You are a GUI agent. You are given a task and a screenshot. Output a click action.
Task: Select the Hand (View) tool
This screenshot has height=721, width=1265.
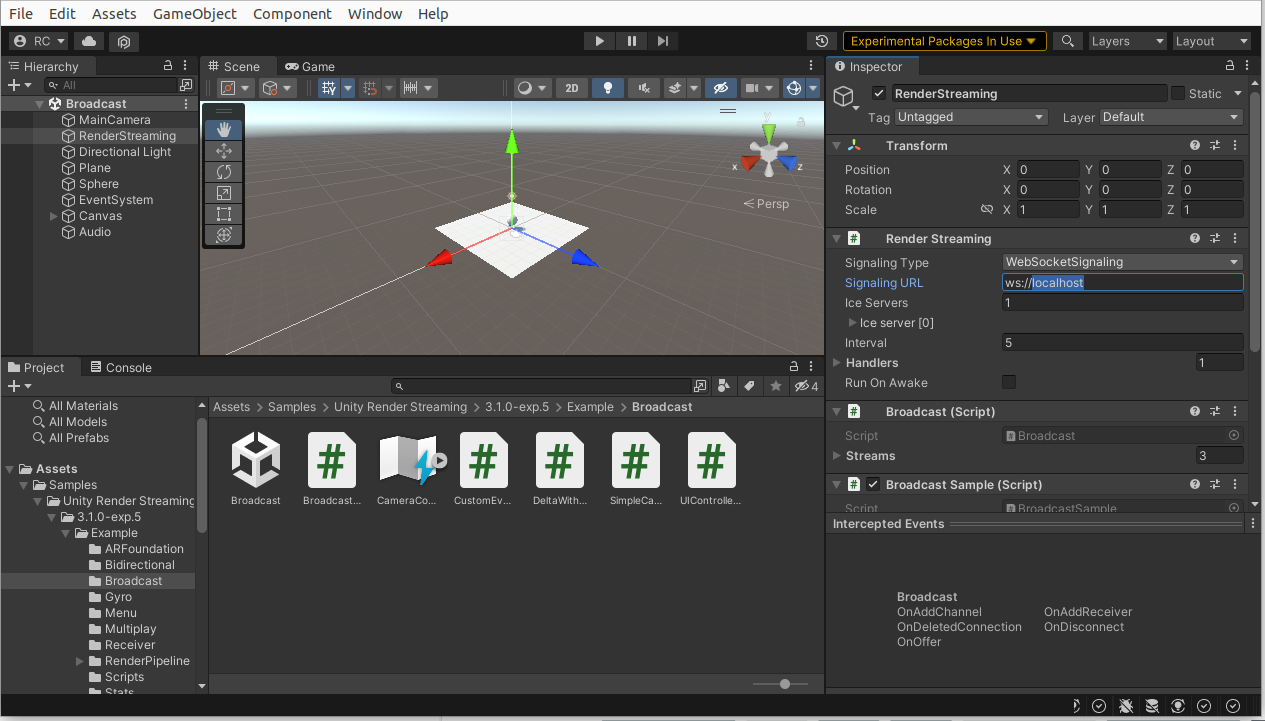(x=224, y=130)
